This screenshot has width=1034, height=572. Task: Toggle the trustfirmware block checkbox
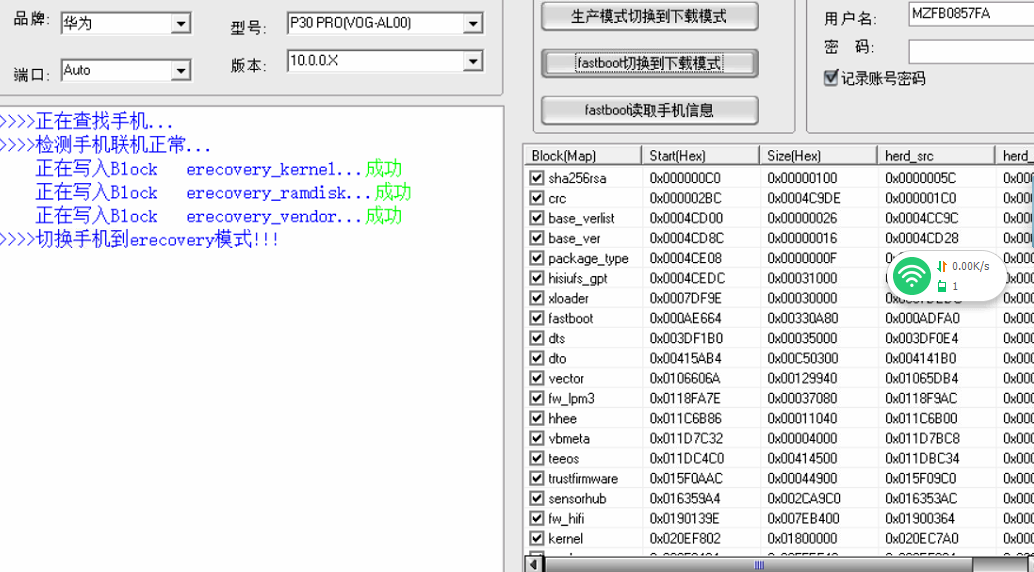(x=537, y=478)
